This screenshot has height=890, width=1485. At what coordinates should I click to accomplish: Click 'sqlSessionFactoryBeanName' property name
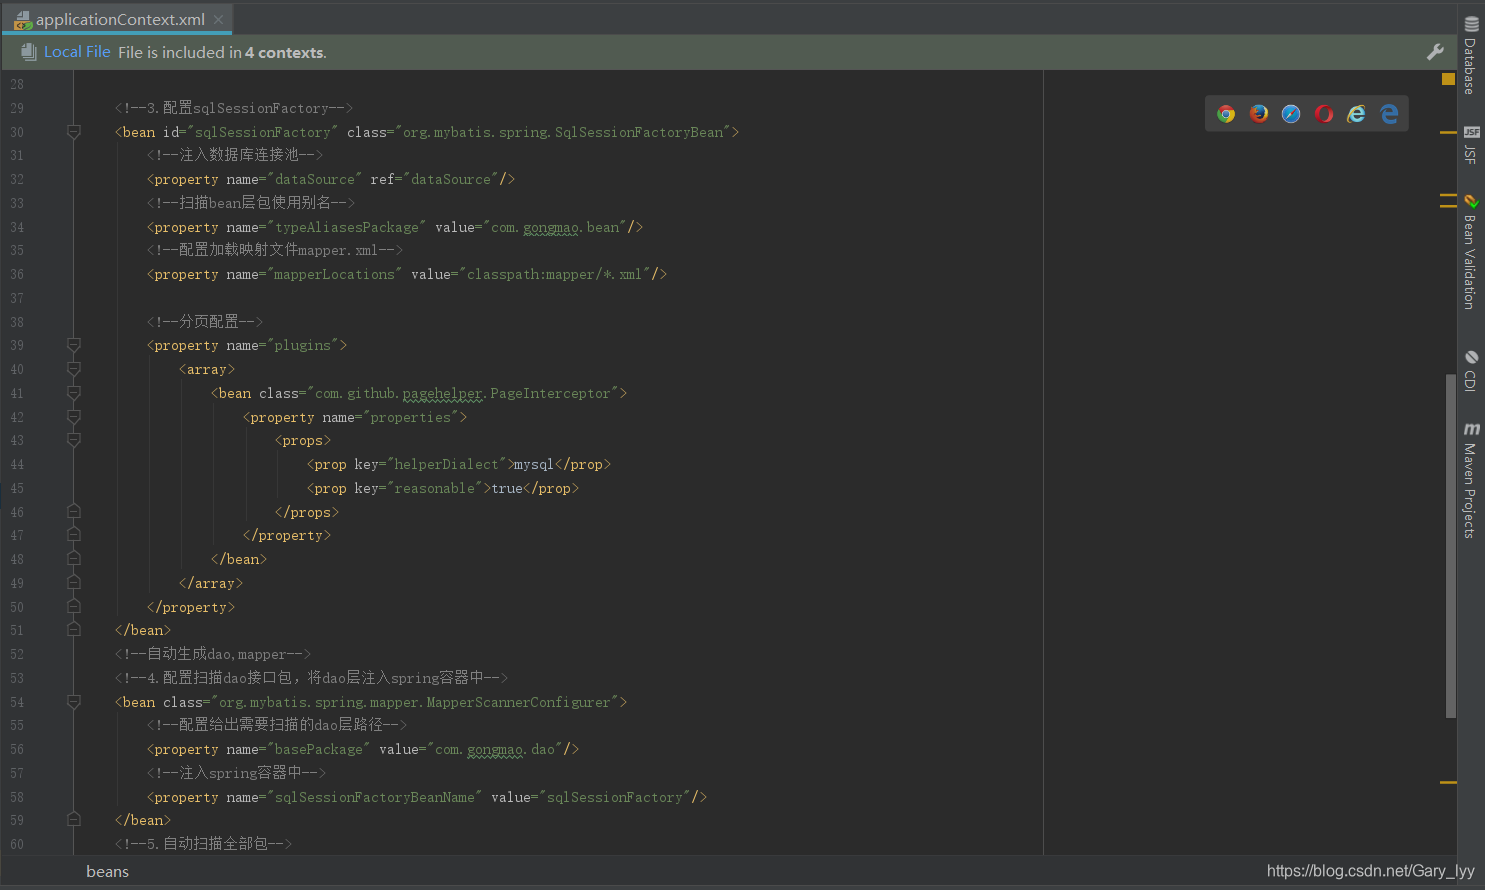375,797
